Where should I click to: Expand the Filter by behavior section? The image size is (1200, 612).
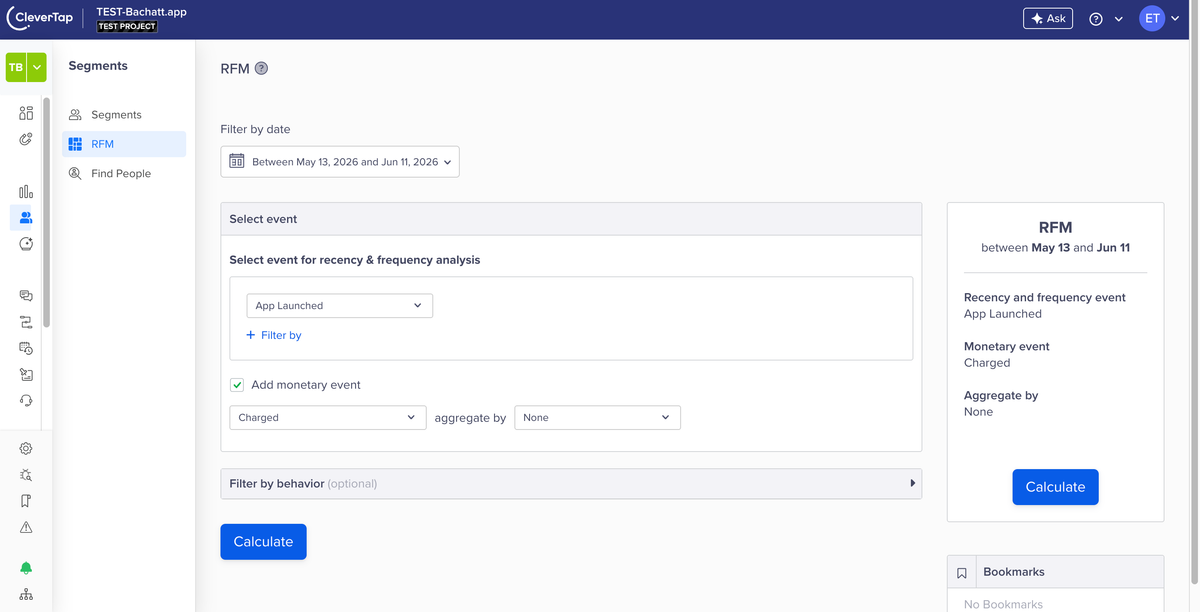click(571, 484)
